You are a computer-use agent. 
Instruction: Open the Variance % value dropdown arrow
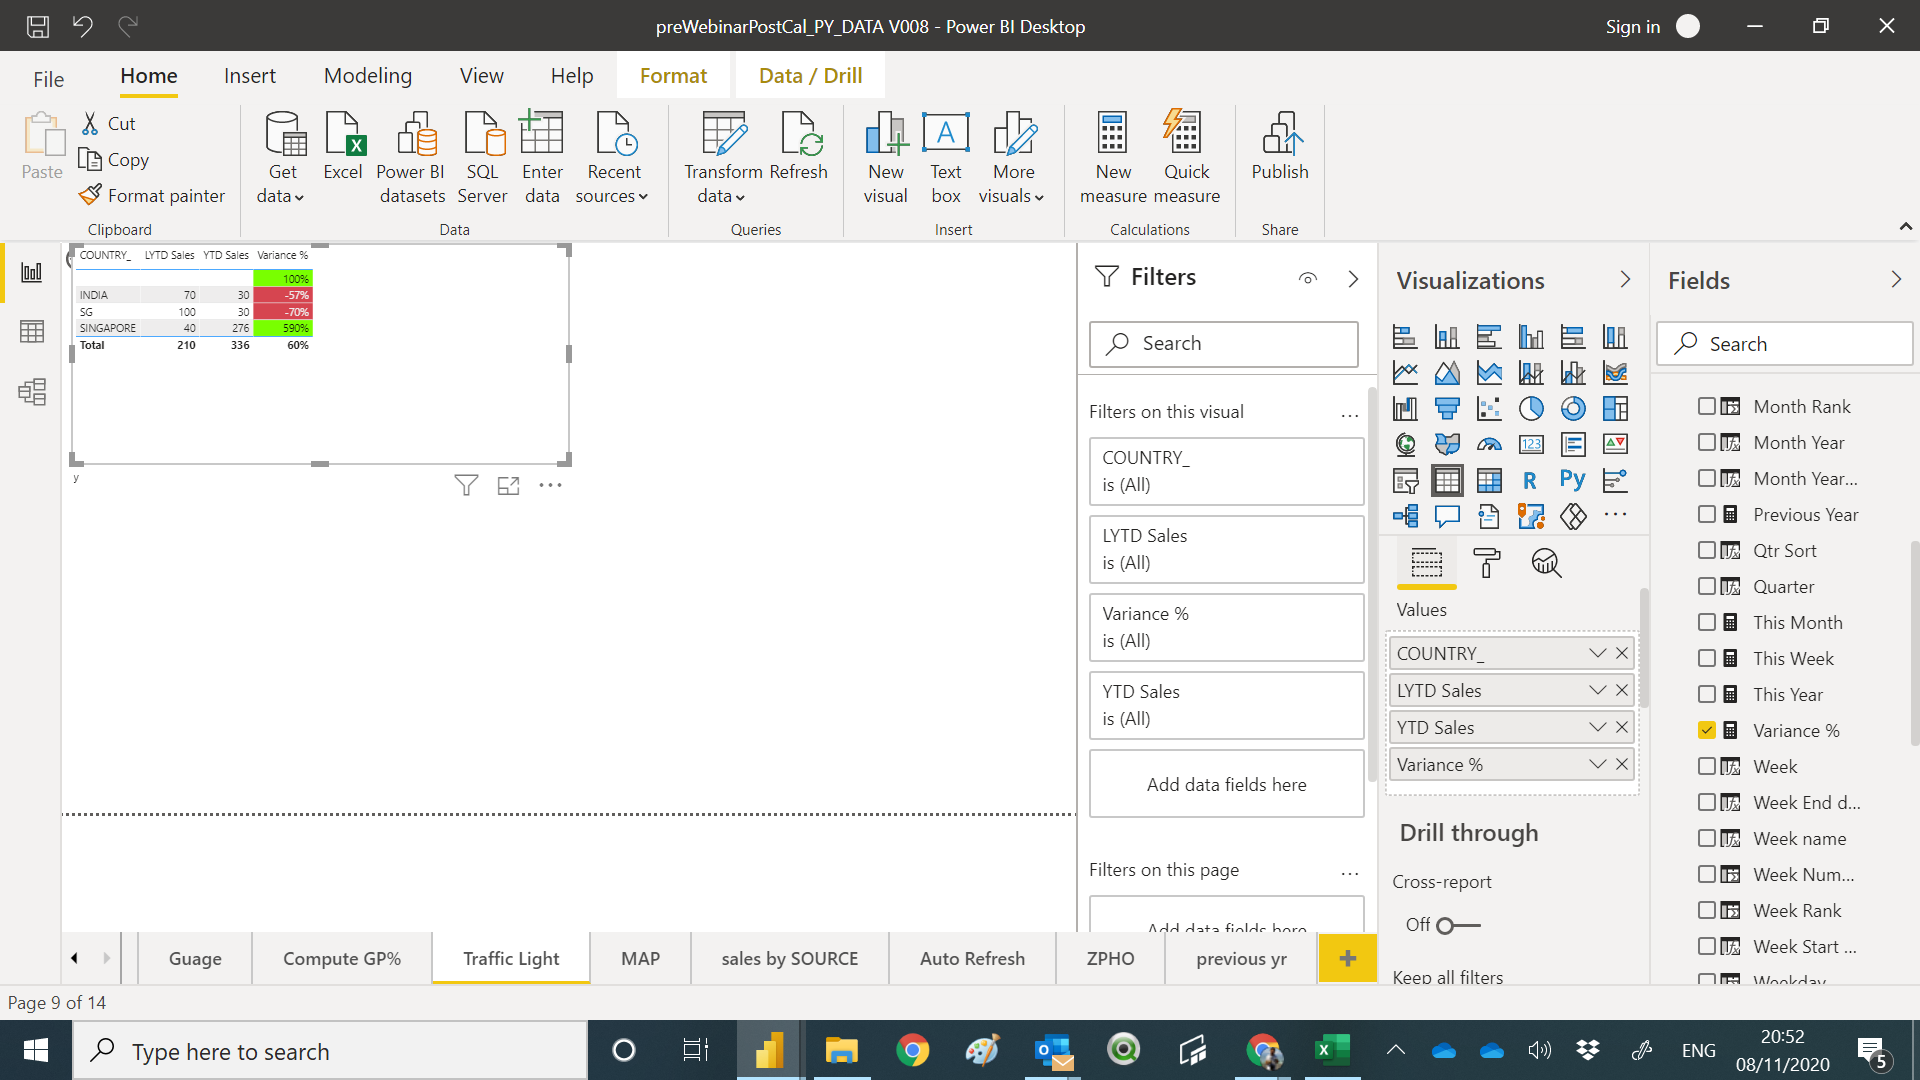1597,765
